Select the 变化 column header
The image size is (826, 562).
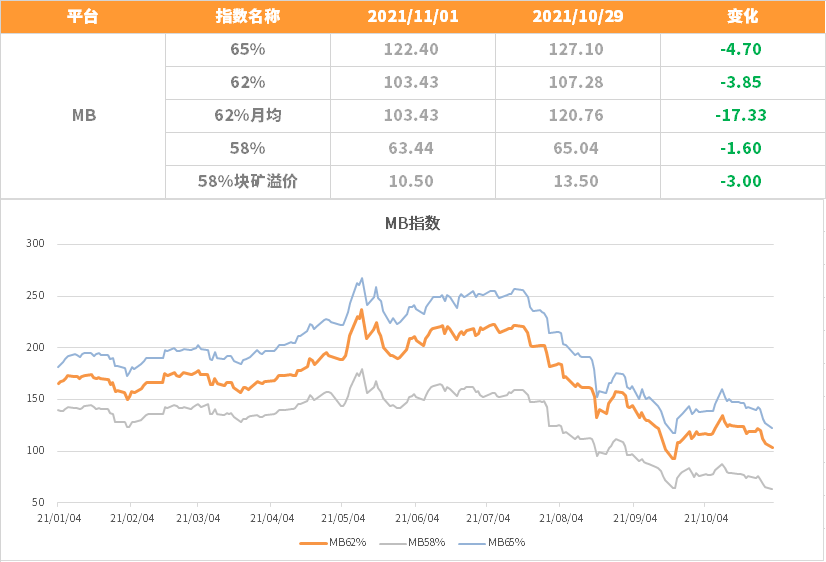(743, 16)
